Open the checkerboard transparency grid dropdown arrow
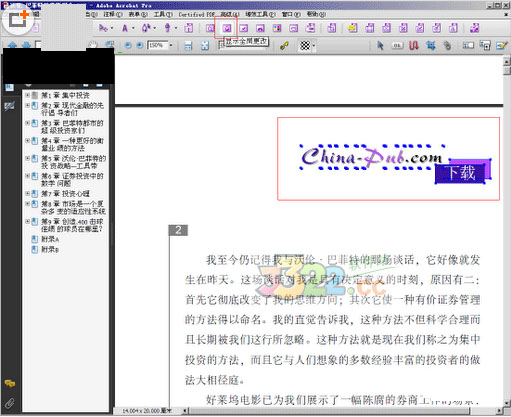 click(x=314, y=46)
